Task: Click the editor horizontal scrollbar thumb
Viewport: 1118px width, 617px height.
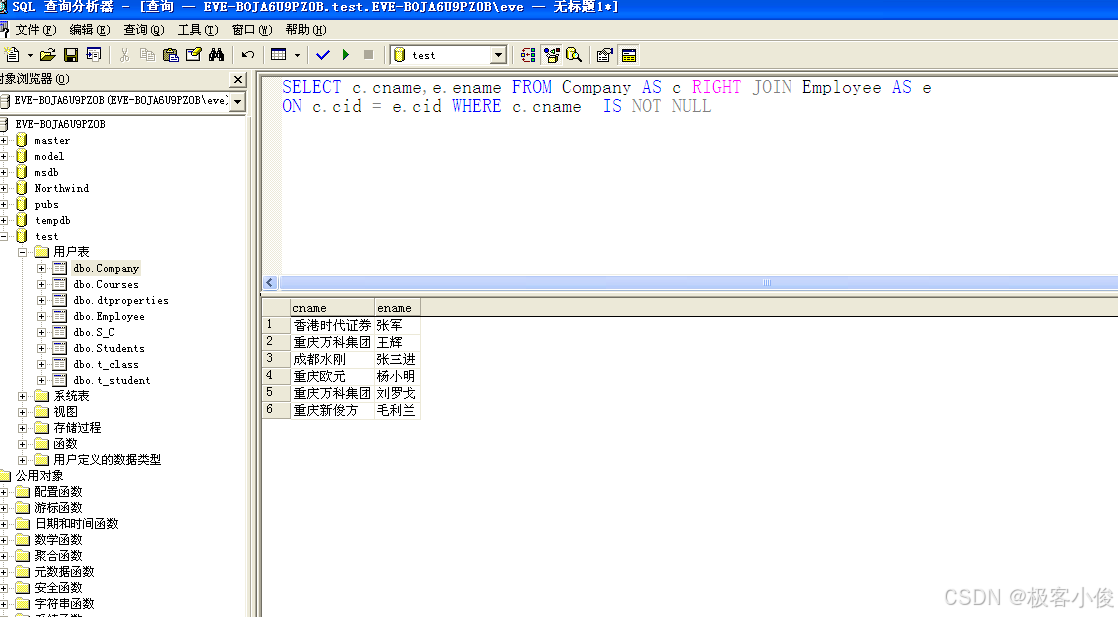Action: (x=766, y=282)
